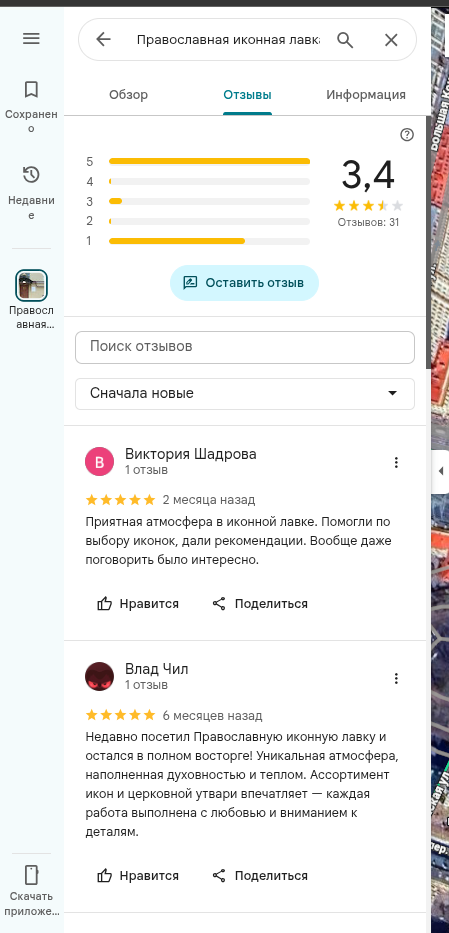Image resolution: width=449 pixels, height=933 pixels.
Task: Switch to the Информация tab
Action: tap(366, 95)
